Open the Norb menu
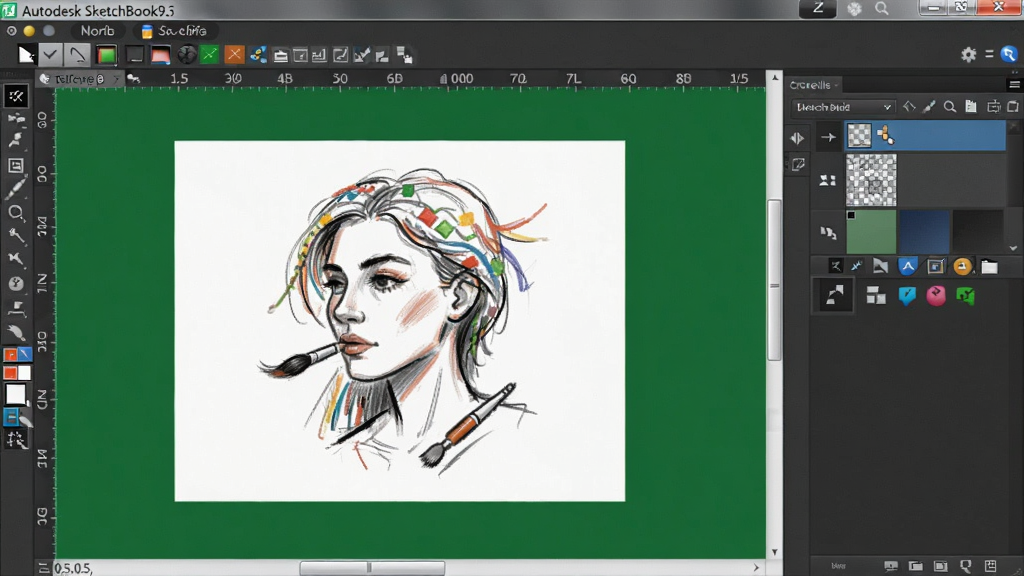This screenshot has width=1024, height=576. (97, 31)
